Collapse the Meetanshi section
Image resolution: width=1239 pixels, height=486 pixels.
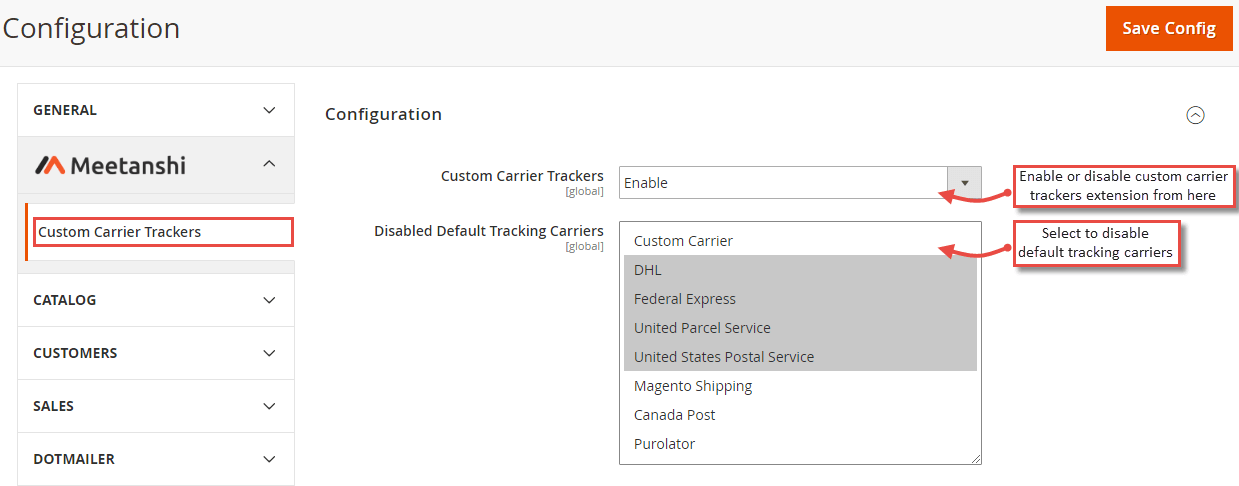coord(156,165)
